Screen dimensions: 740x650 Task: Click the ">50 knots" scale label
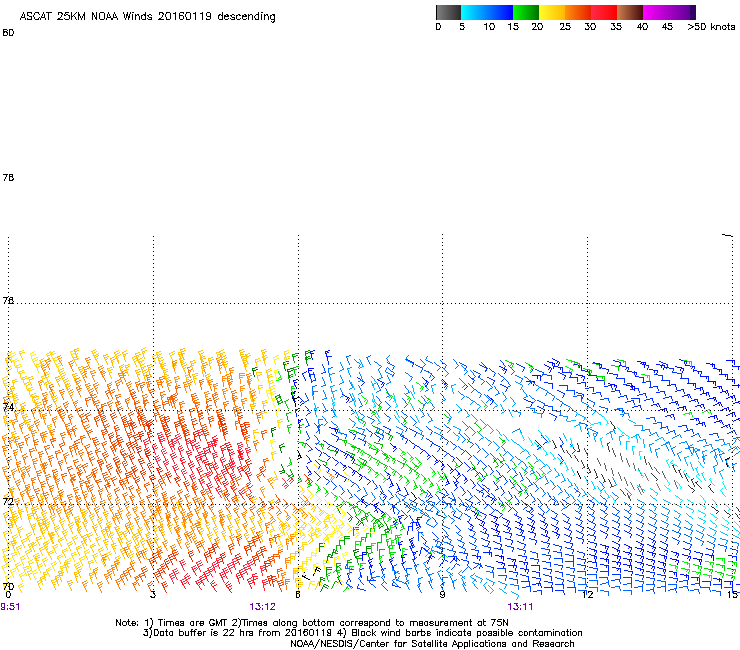coord(711,27)
